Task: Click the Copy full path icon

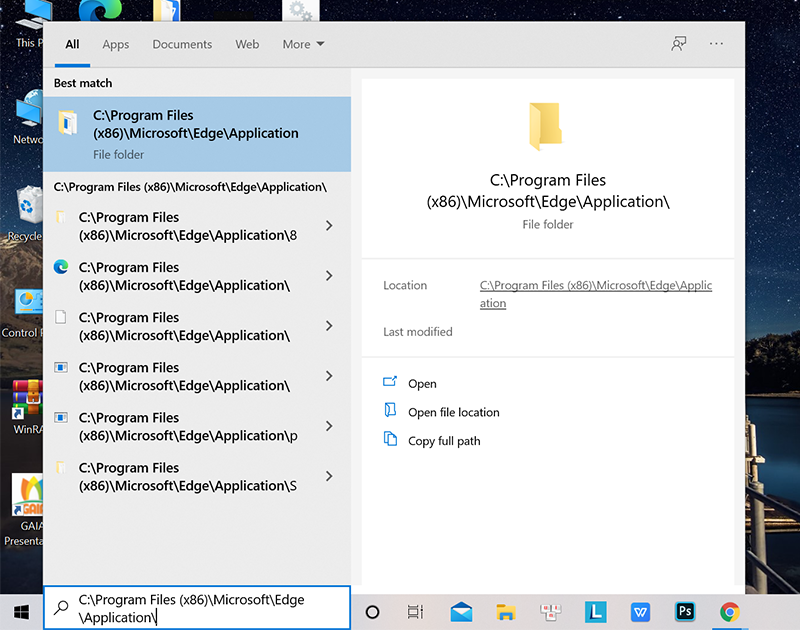Action: point(390,439)
